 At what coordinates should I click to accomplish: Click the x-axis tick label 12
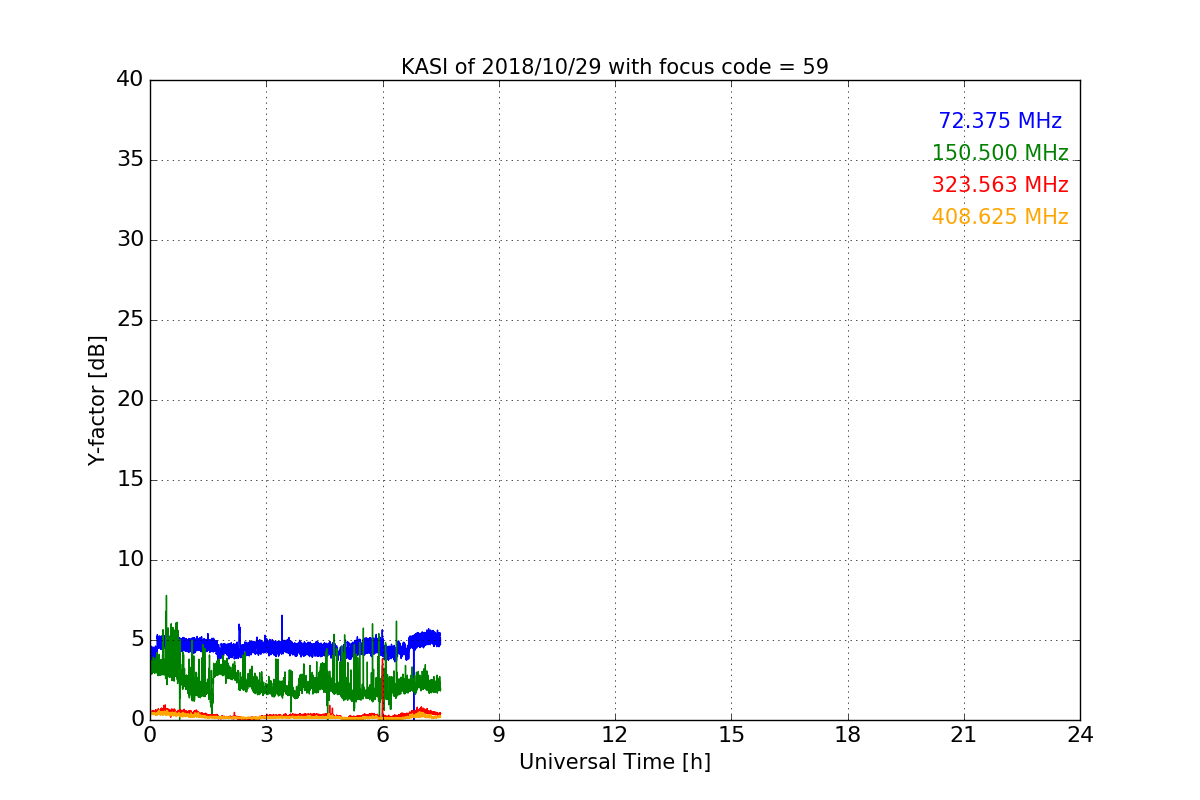pyautogui.click(x=615, y=735)
